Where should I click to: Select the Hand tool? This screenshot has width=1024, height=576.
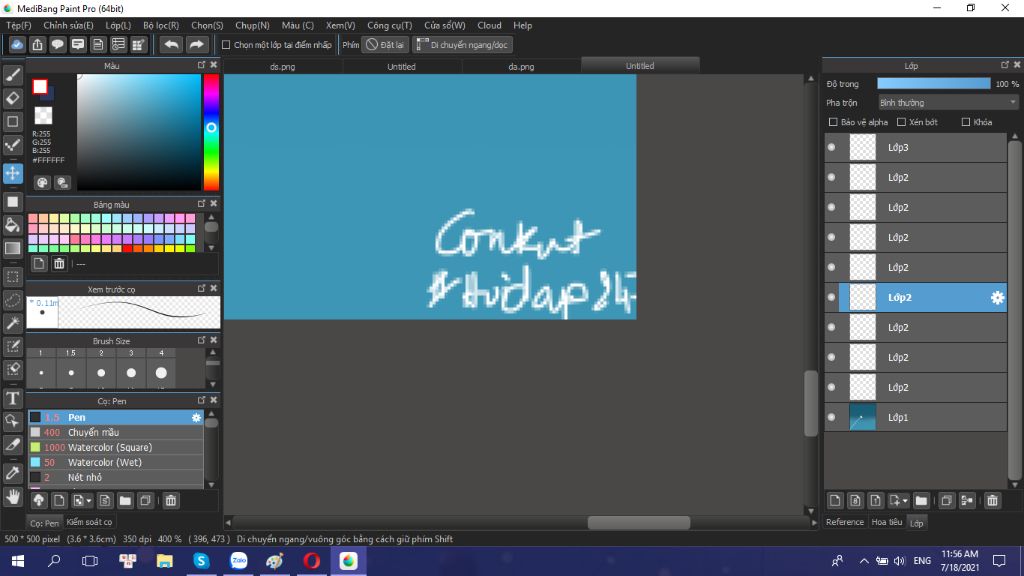coord(12,496)
